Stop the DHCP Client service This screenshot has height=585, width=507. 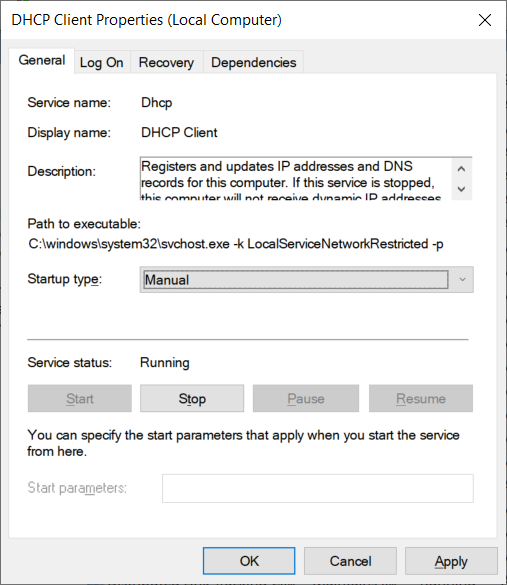coord(192,398)
